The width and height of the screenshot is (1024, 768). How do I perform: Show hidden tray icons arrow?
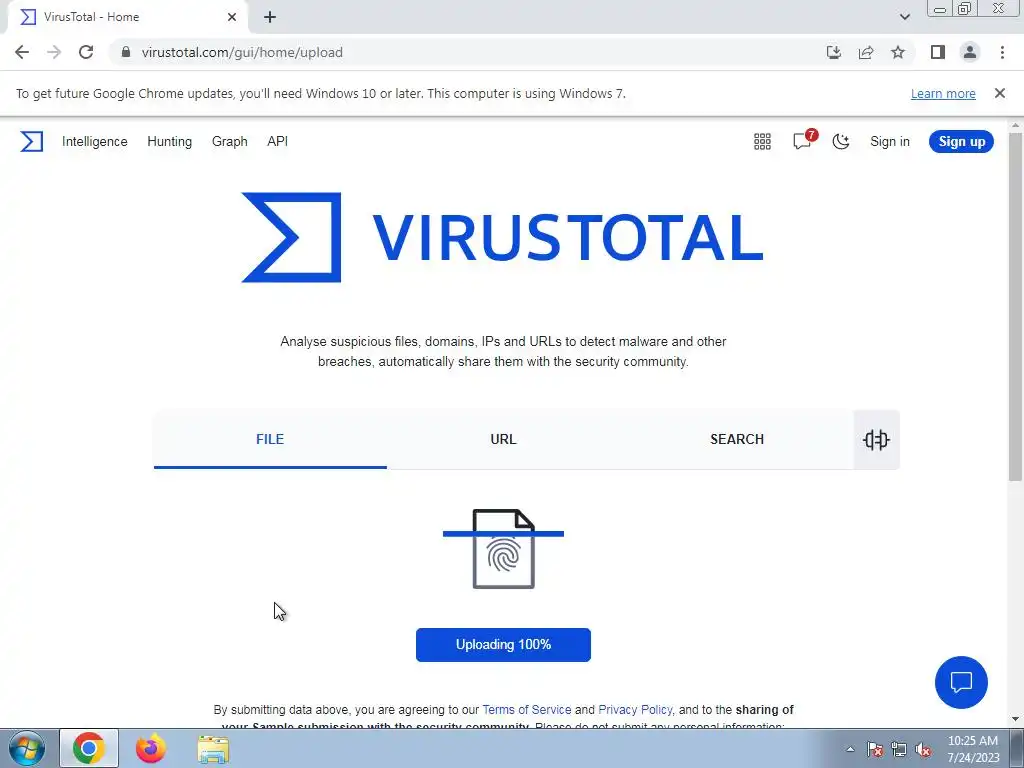[x=850, y=749]
